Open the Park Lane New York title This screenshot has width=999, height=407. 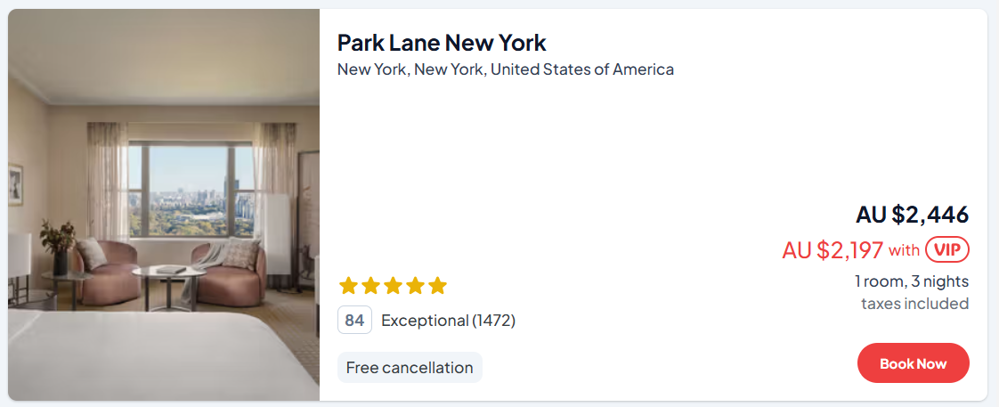(441, 43)
